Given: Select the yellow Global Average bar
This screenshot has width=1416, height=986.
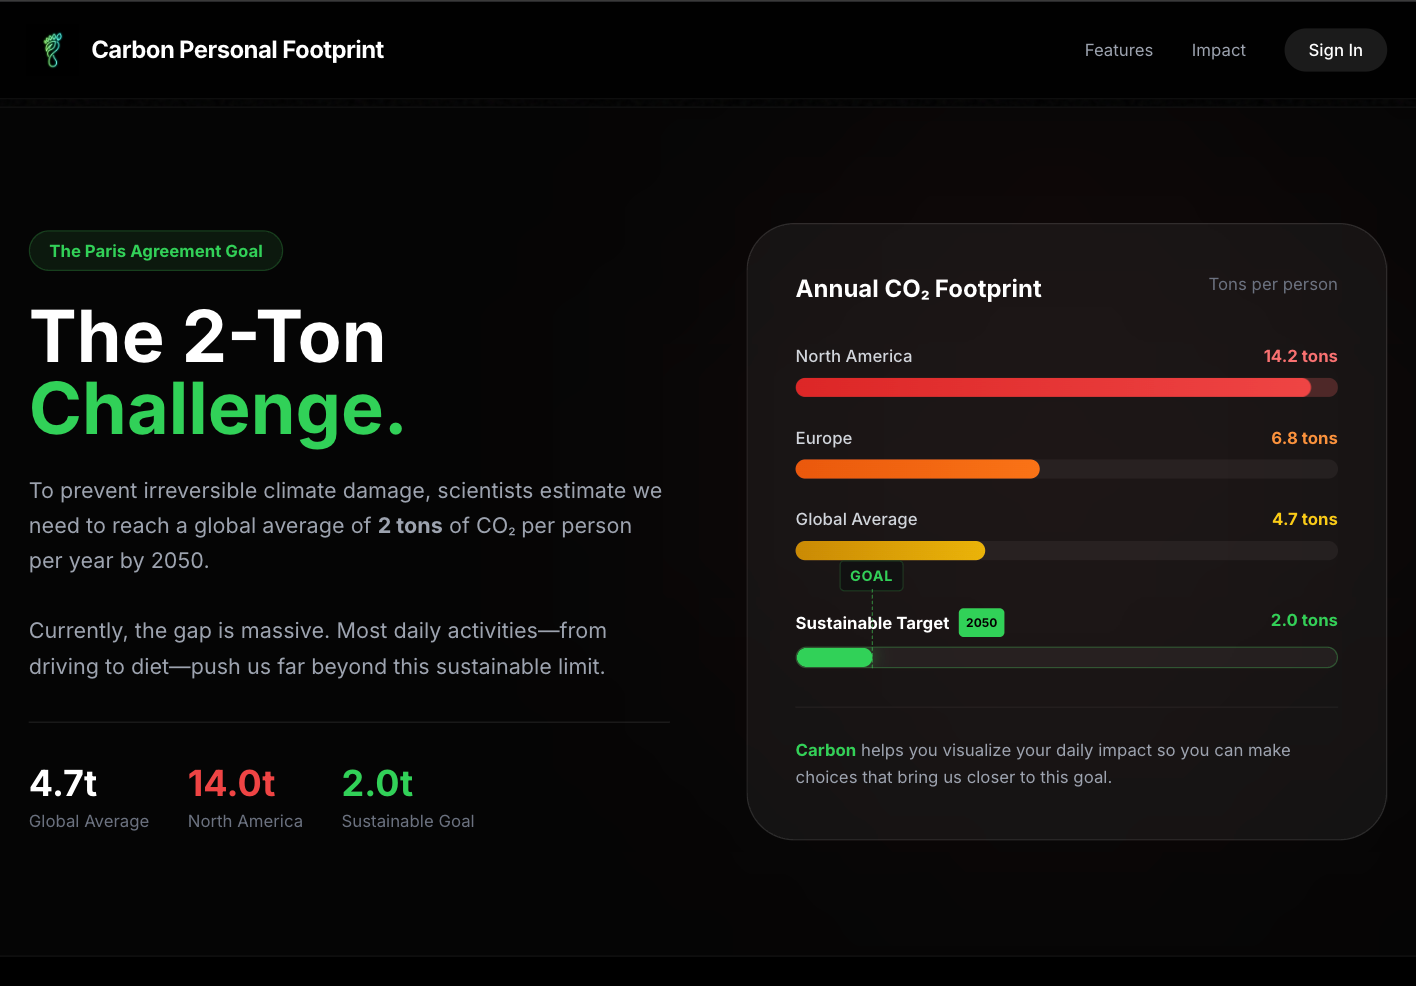Looking at the screenshot, I should coord(890,551).
